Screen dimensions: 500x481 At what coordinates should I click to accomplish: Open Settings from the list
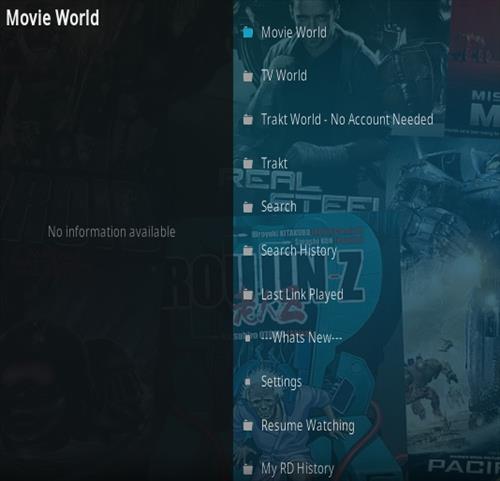(281, 382)
